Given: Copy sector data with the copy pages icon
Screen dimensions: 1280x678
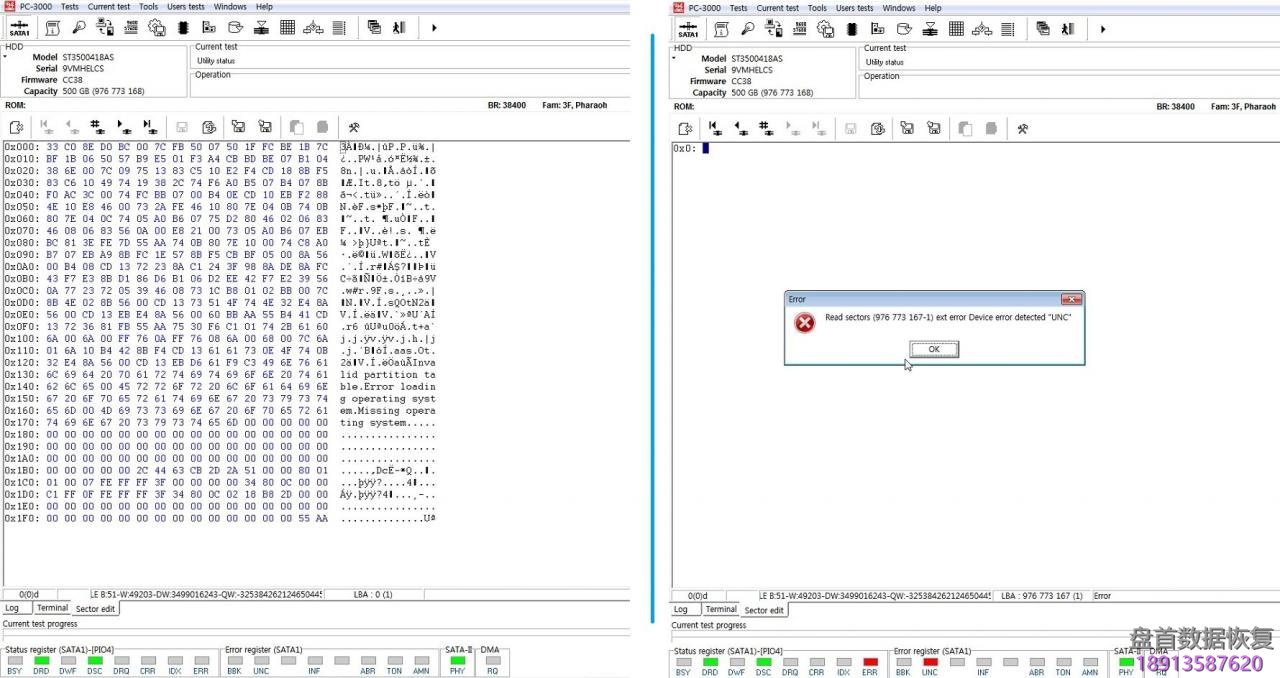Looking at the screenshot, I should [298, 127].
